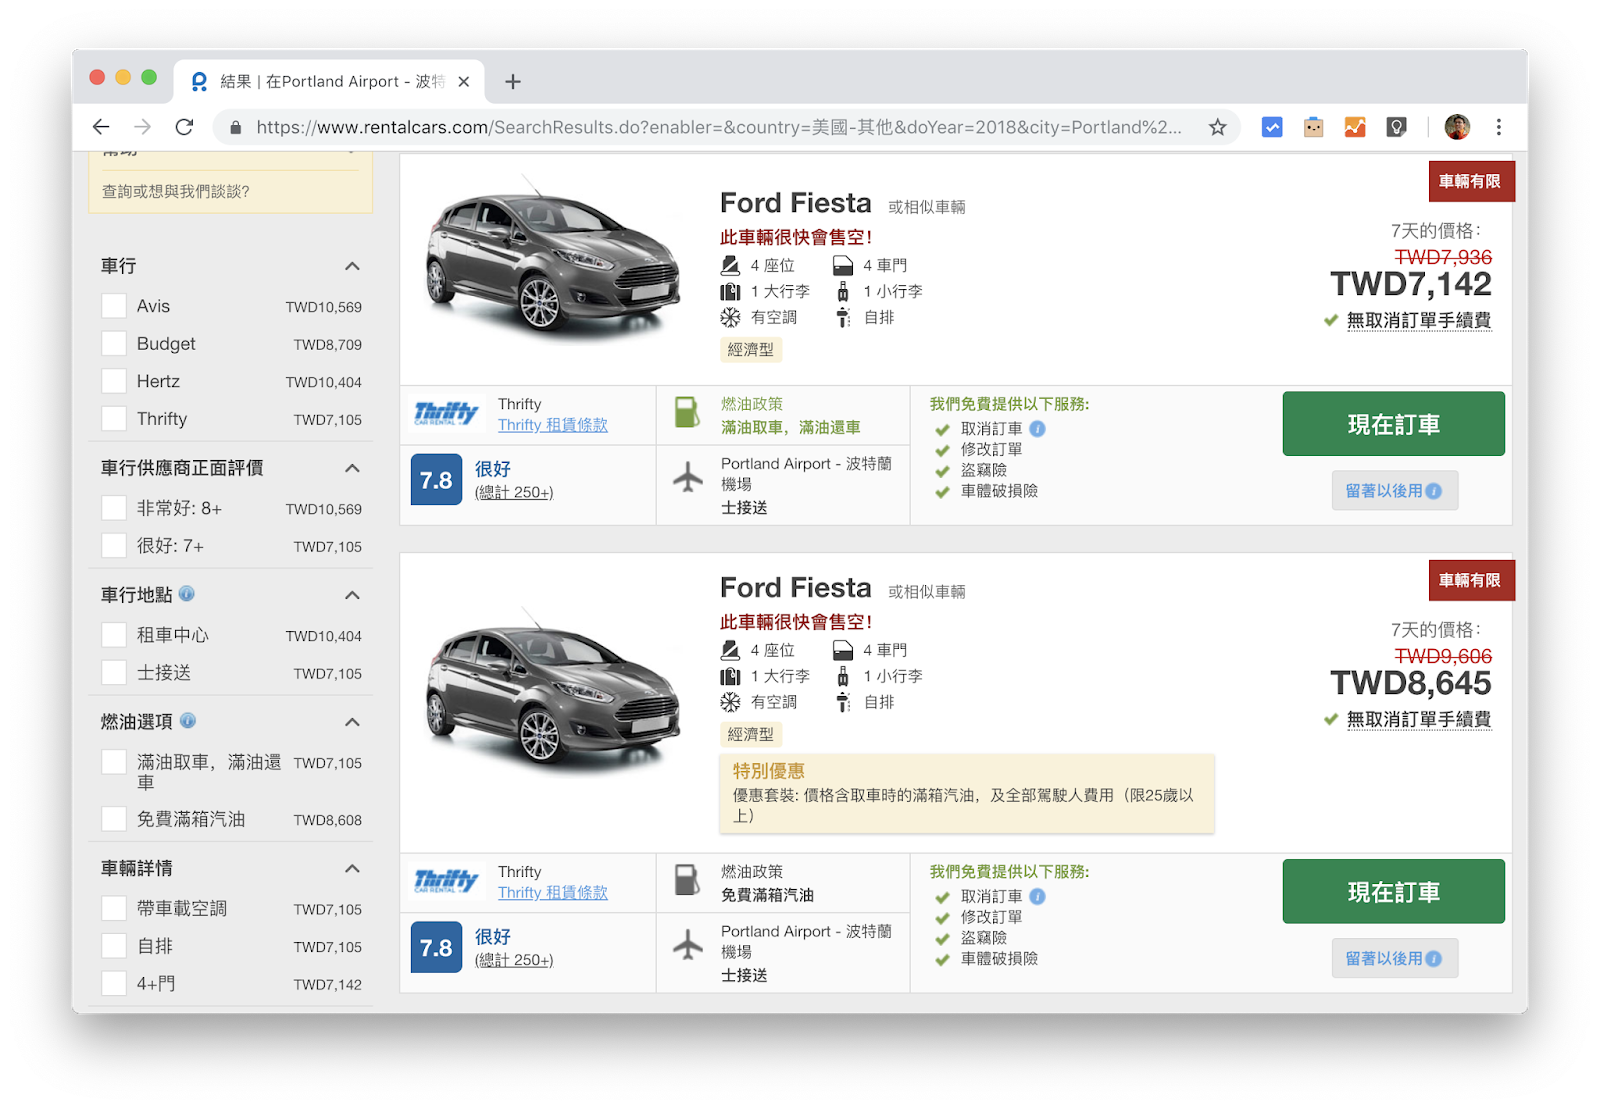This screenshot has height=1109, width=1600.
Task: Collapse the 燃油選項 filter section
Action: [x=352, y=722]
